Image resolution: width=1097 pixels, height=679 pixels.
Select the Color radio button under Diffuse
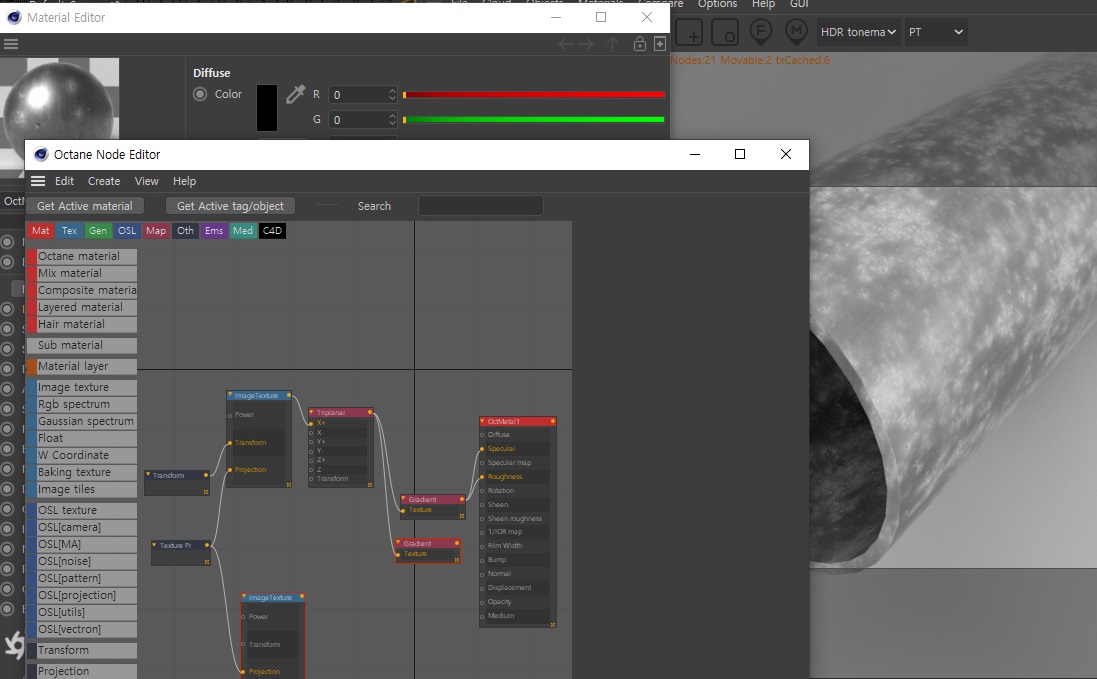click(200, 94)
